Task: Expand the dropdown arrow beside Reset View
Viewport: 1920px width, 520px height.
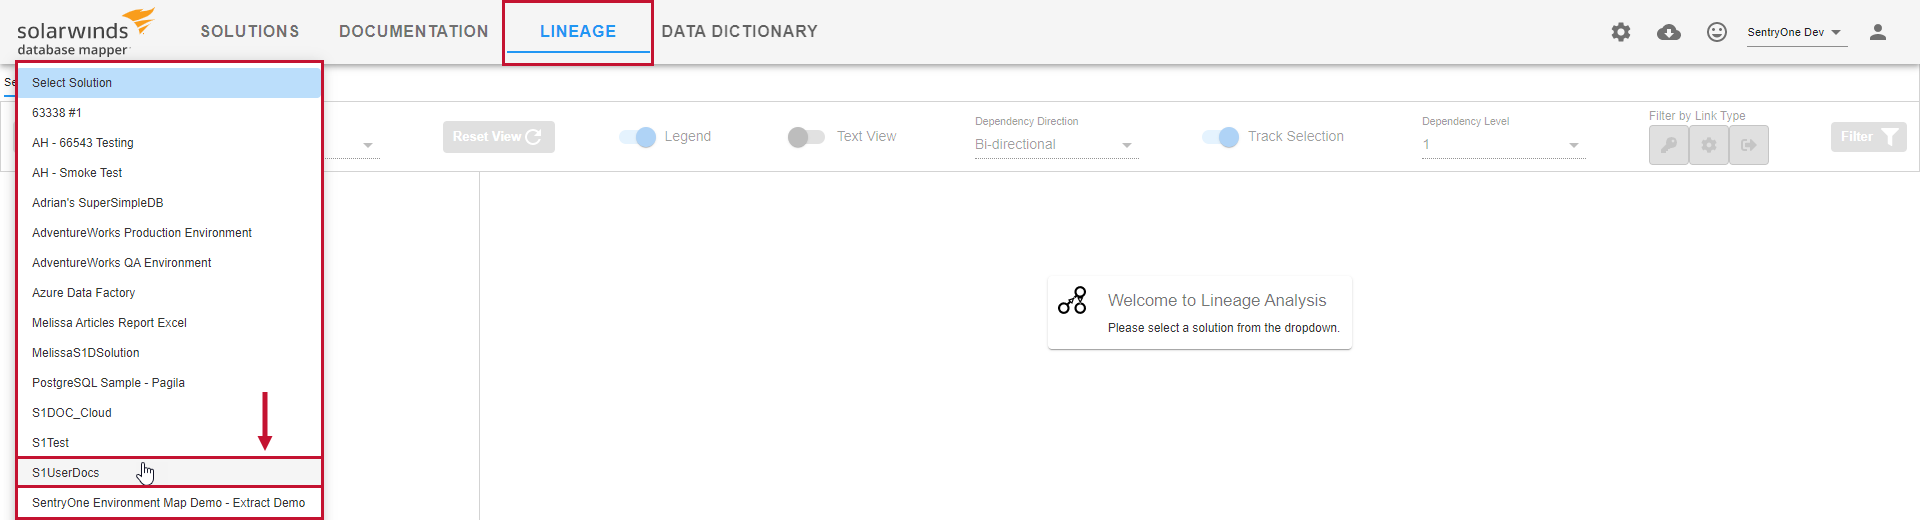Action: (x=368, y=145)
